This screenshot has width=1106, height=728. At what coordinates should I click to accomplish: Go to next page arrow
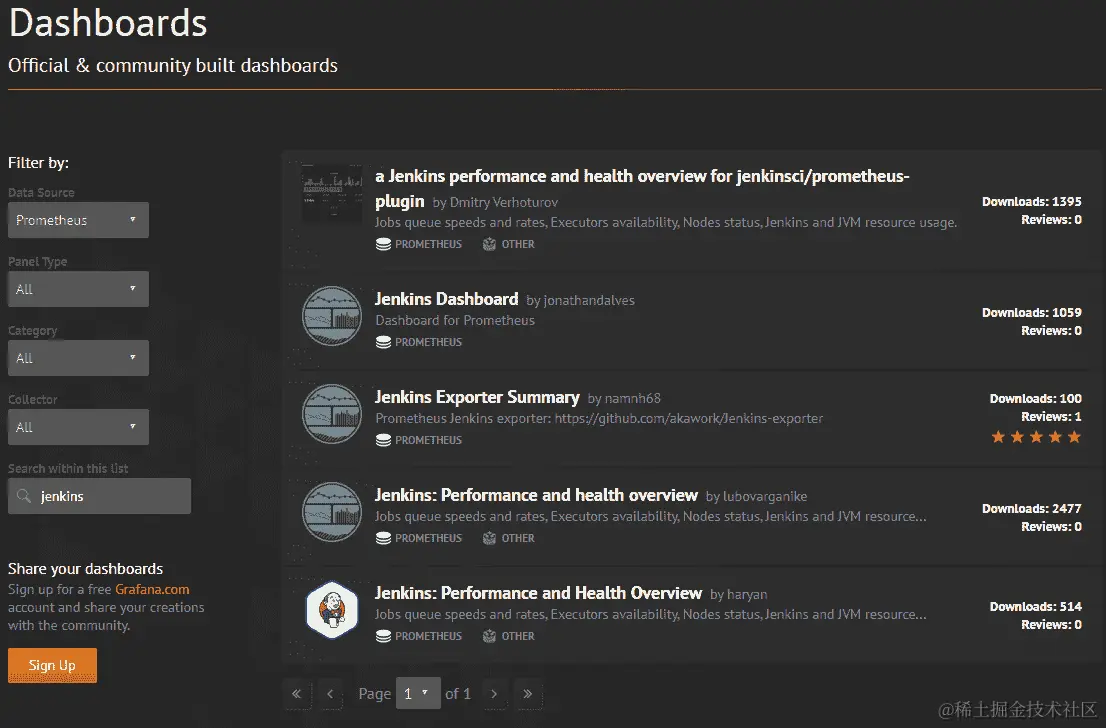494,693
